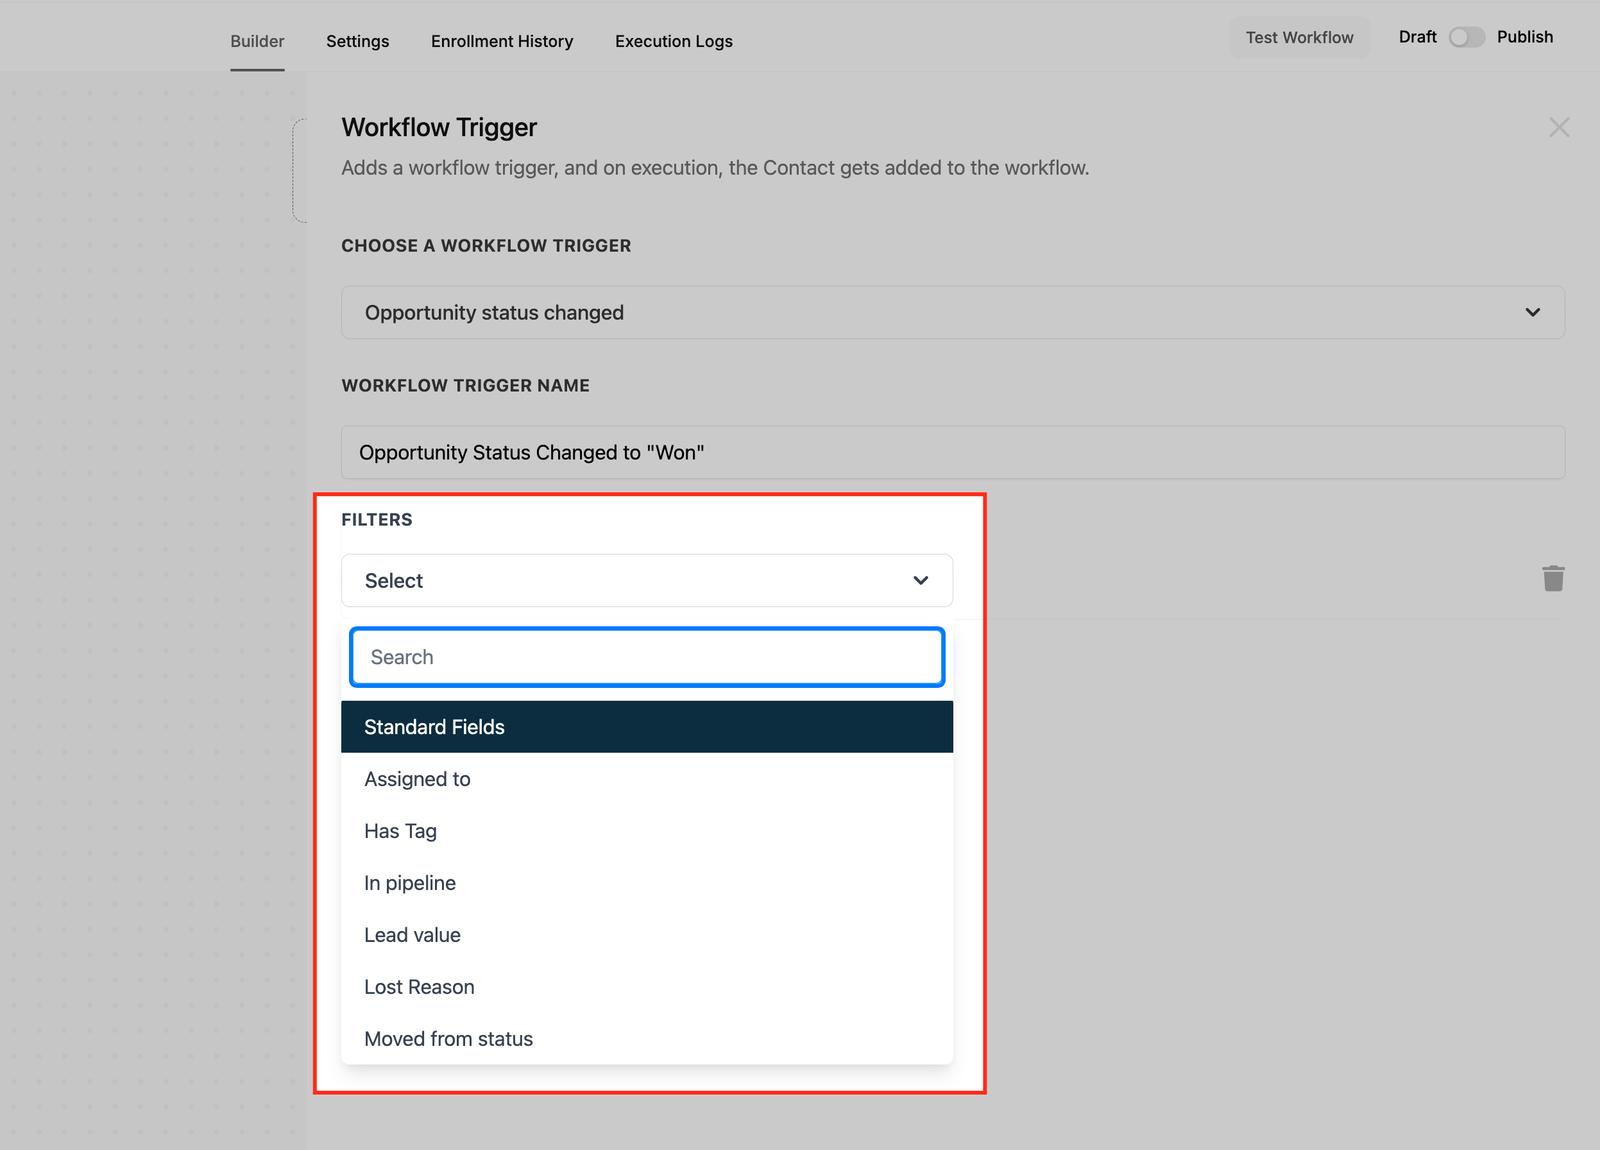Viewport: 1600px width, 1150px height.
Task: Edit the workflow trigger name field
Action: (x=952, y=453)
